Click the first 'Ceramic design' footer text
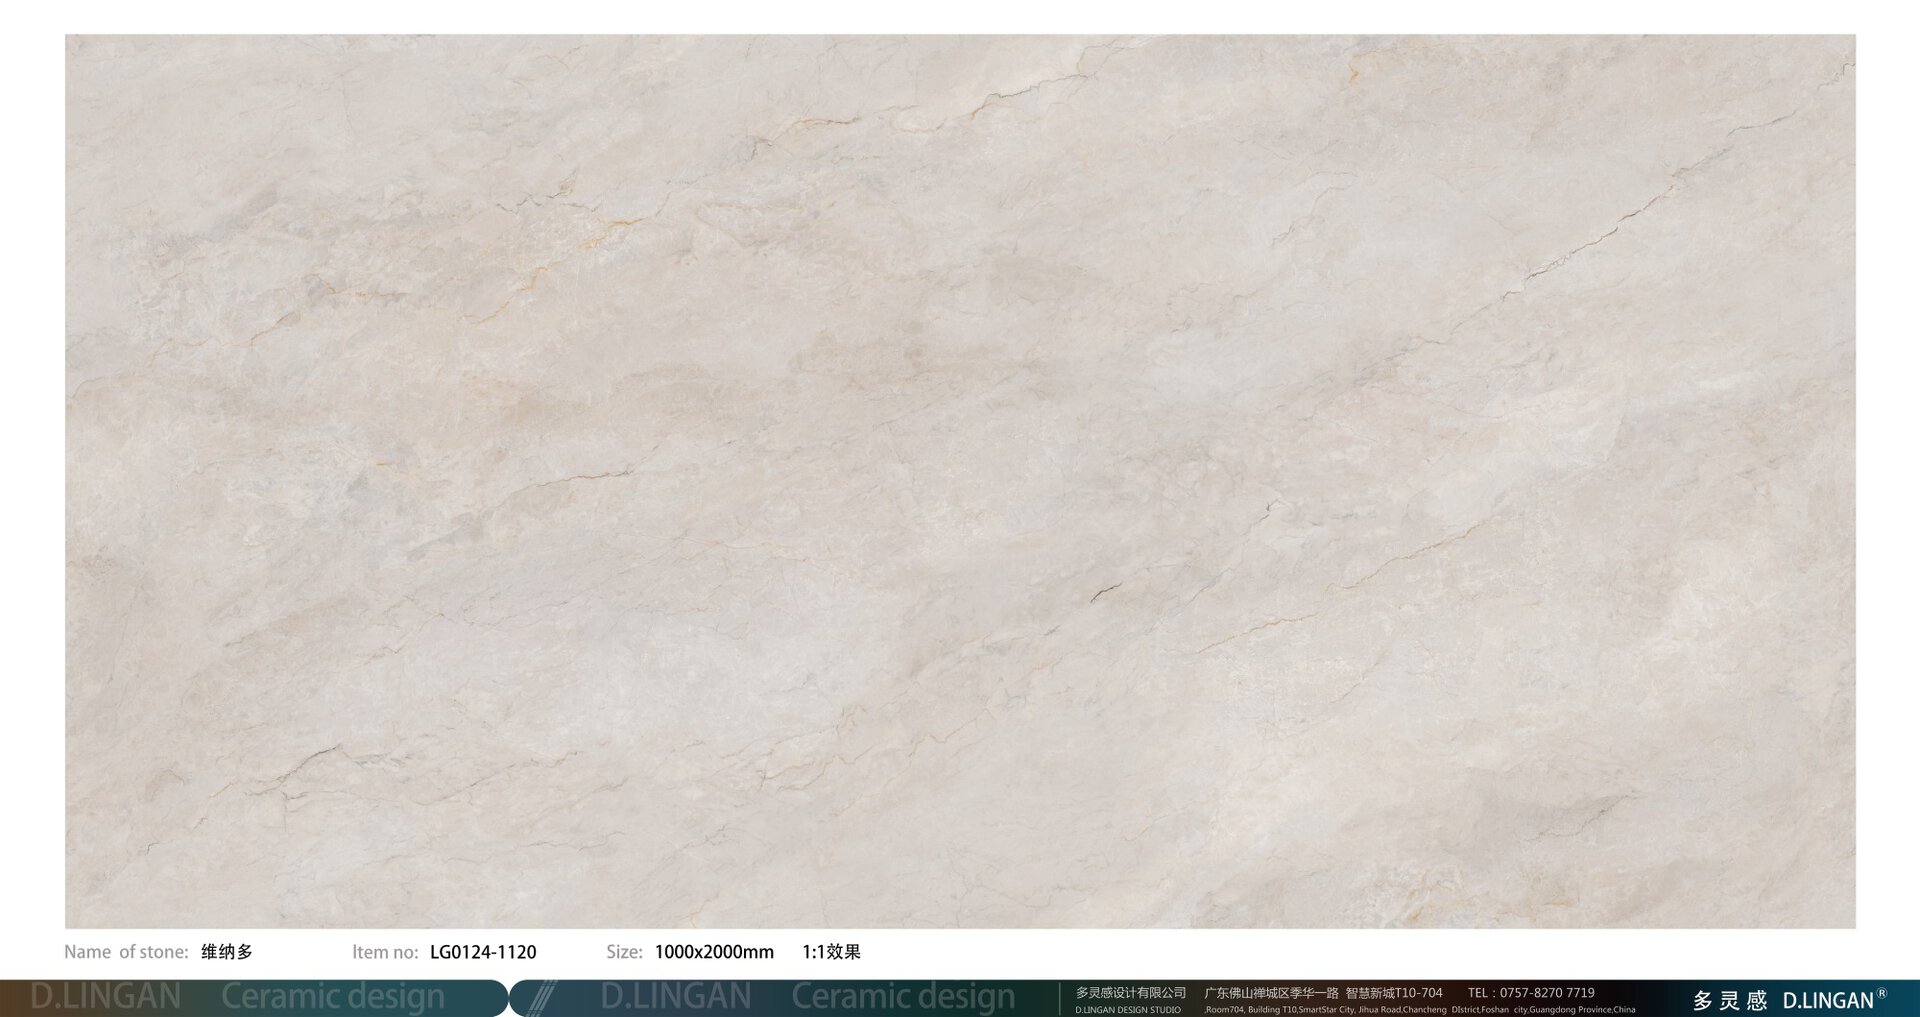Image resolution: width=1920 pixels, height=1017 pixels. point(332,997)
